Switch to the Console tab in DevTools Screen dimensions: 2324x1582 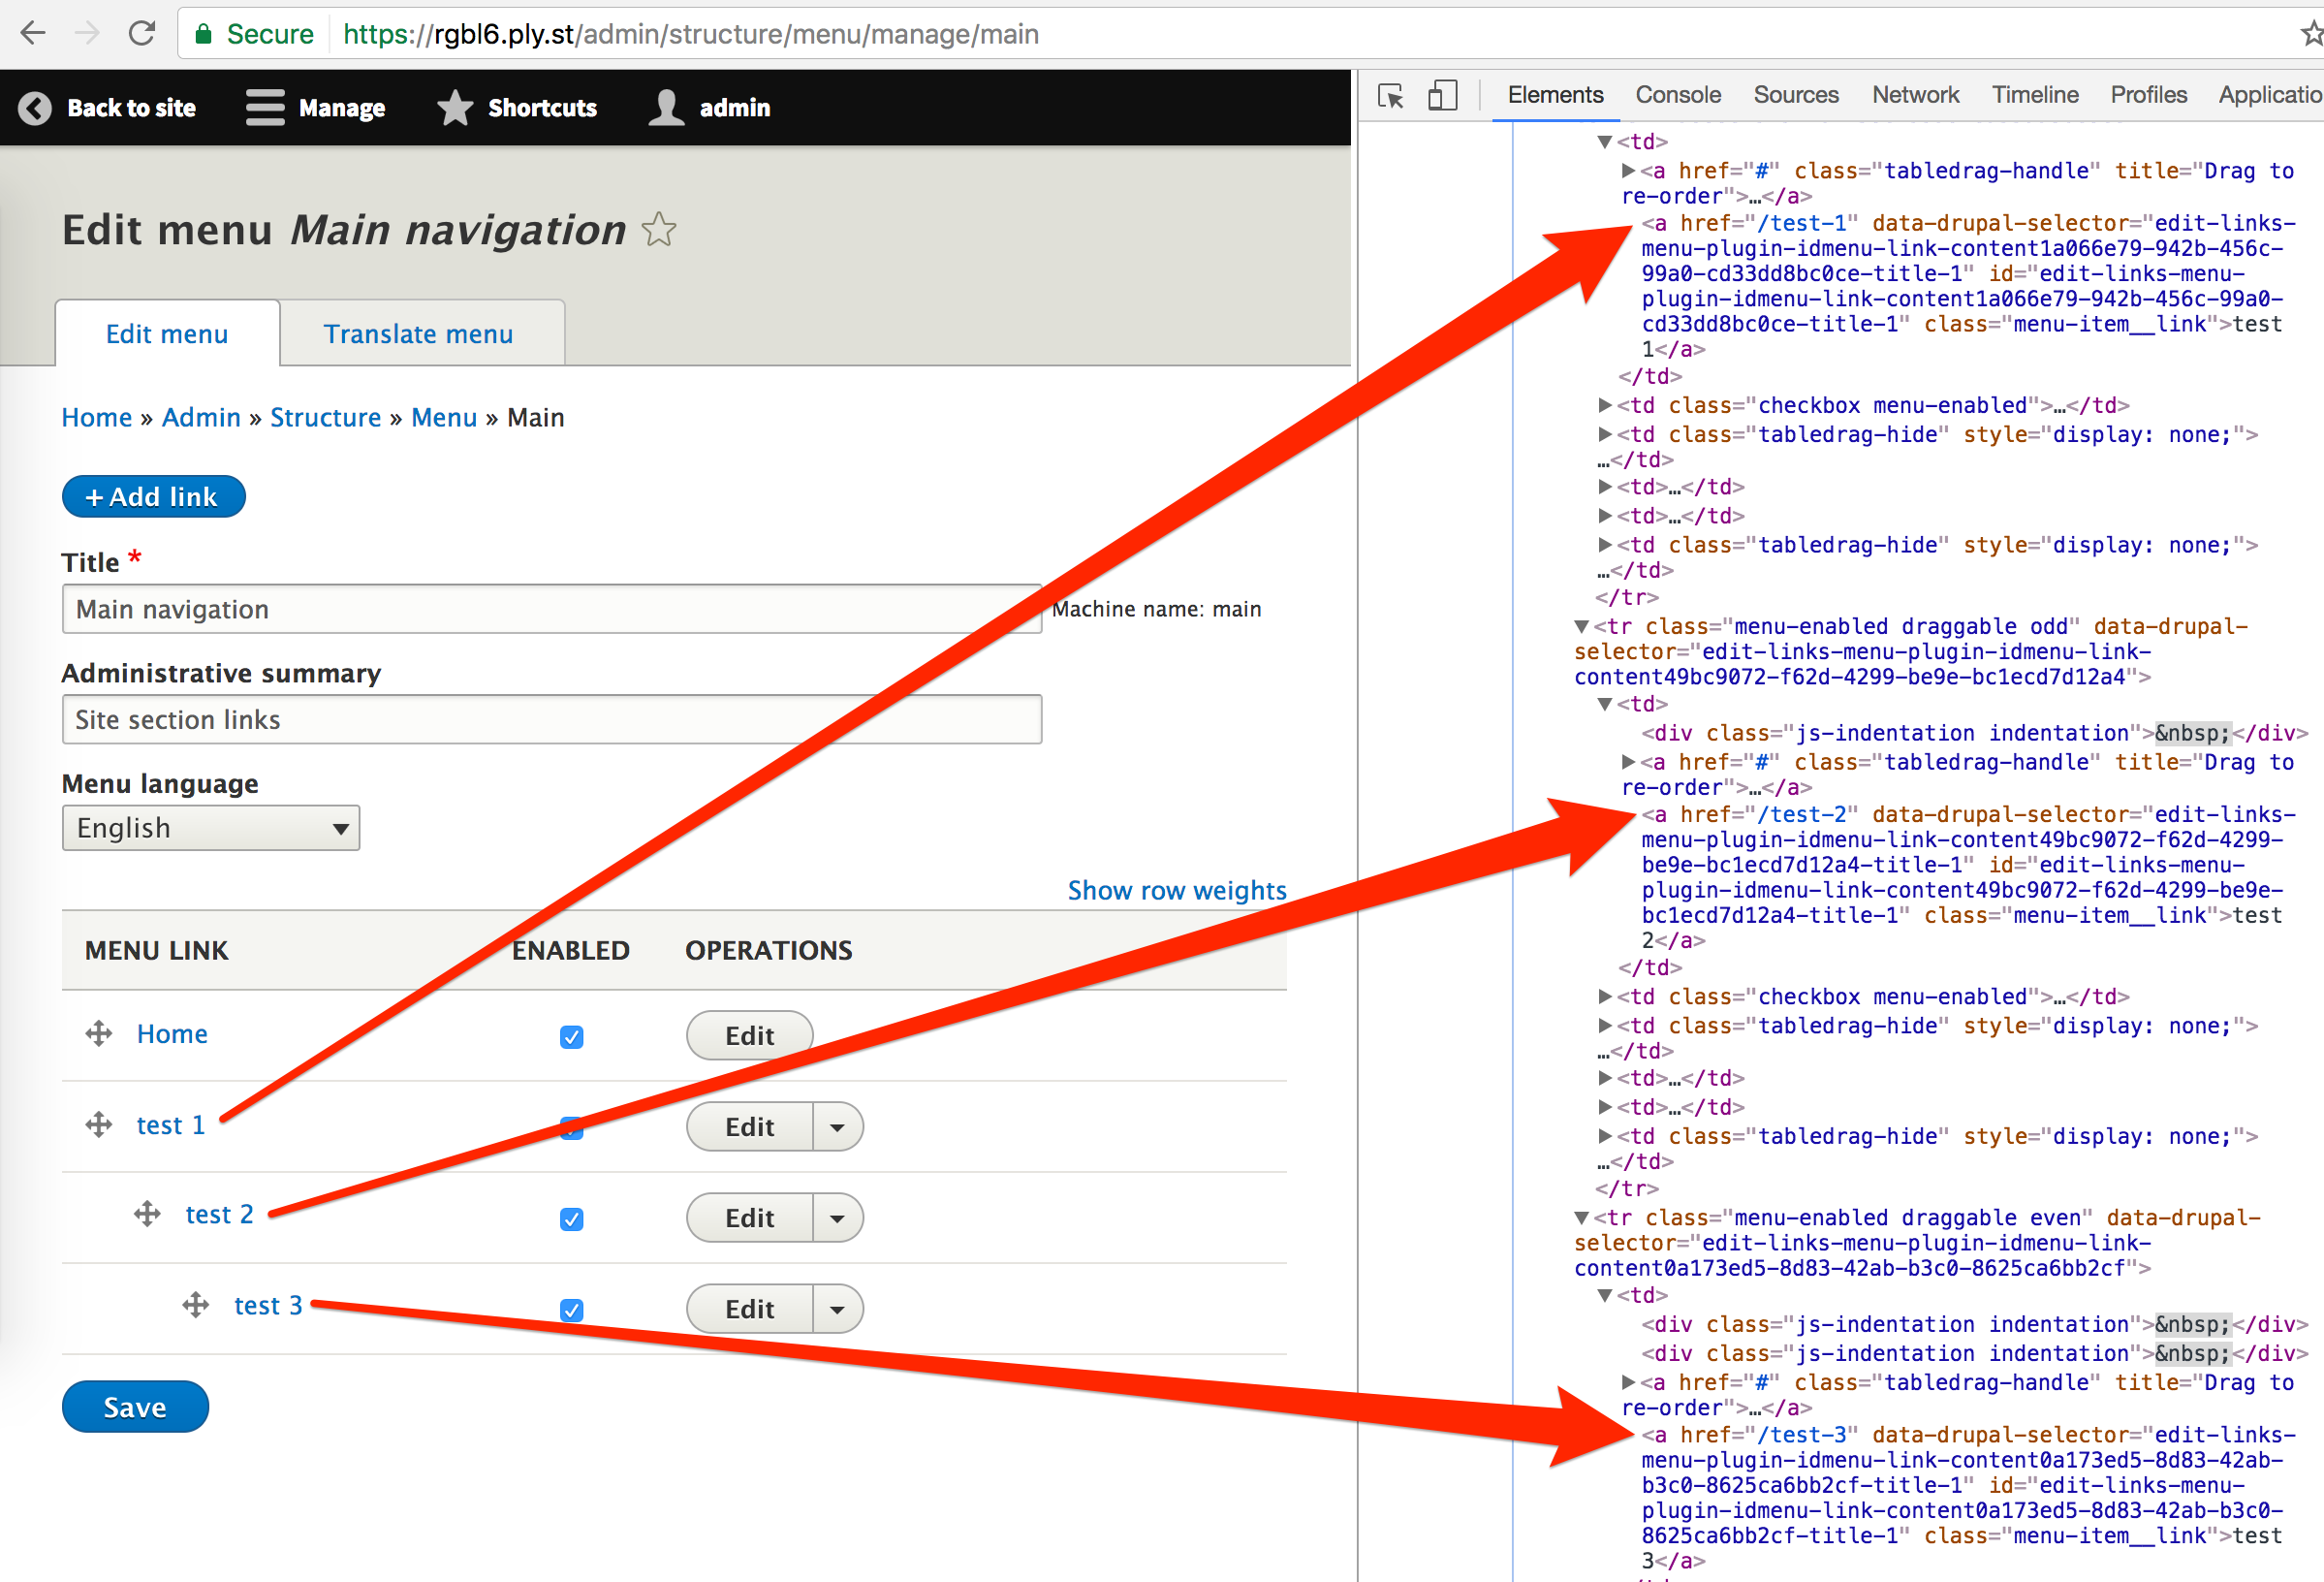click(x=1676, y=94)
